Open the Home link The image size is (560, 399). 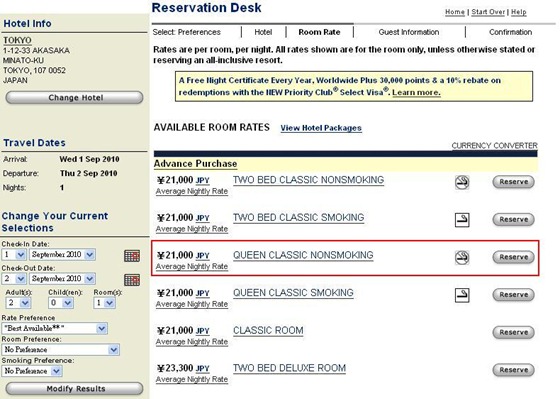point(455,12)
